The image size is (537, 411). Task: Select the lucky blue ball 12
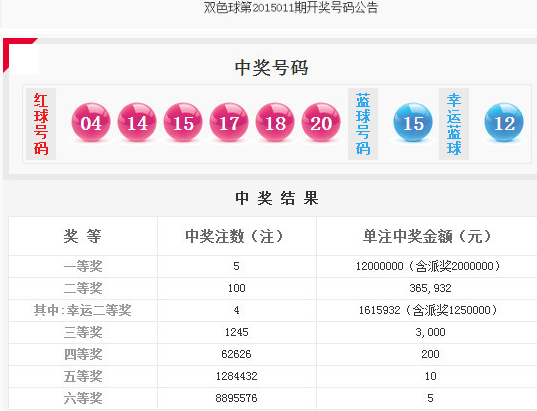point(504,122)
